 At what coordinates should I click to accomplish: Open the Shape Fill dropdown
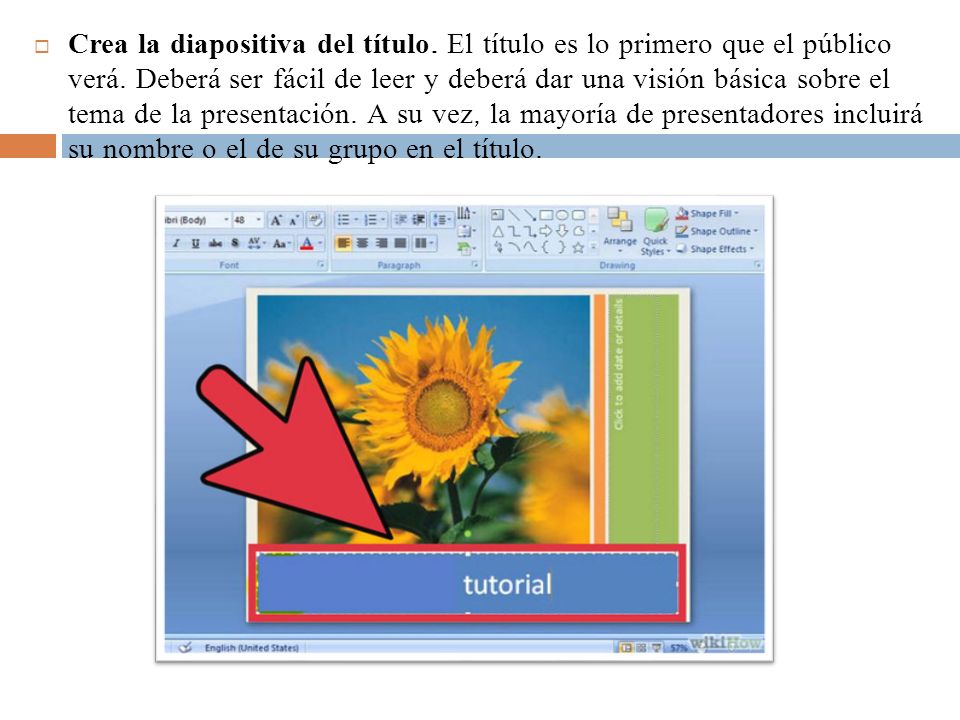coord(708,213)
